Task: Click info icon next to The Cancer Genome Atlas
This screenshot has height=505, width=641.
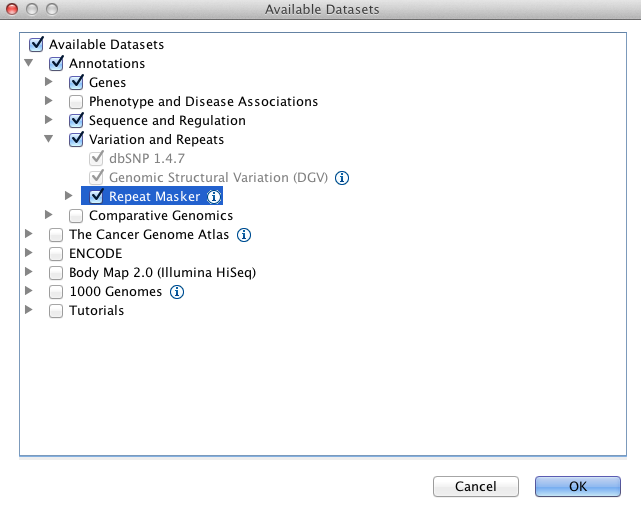Action: tap(244, 235)
